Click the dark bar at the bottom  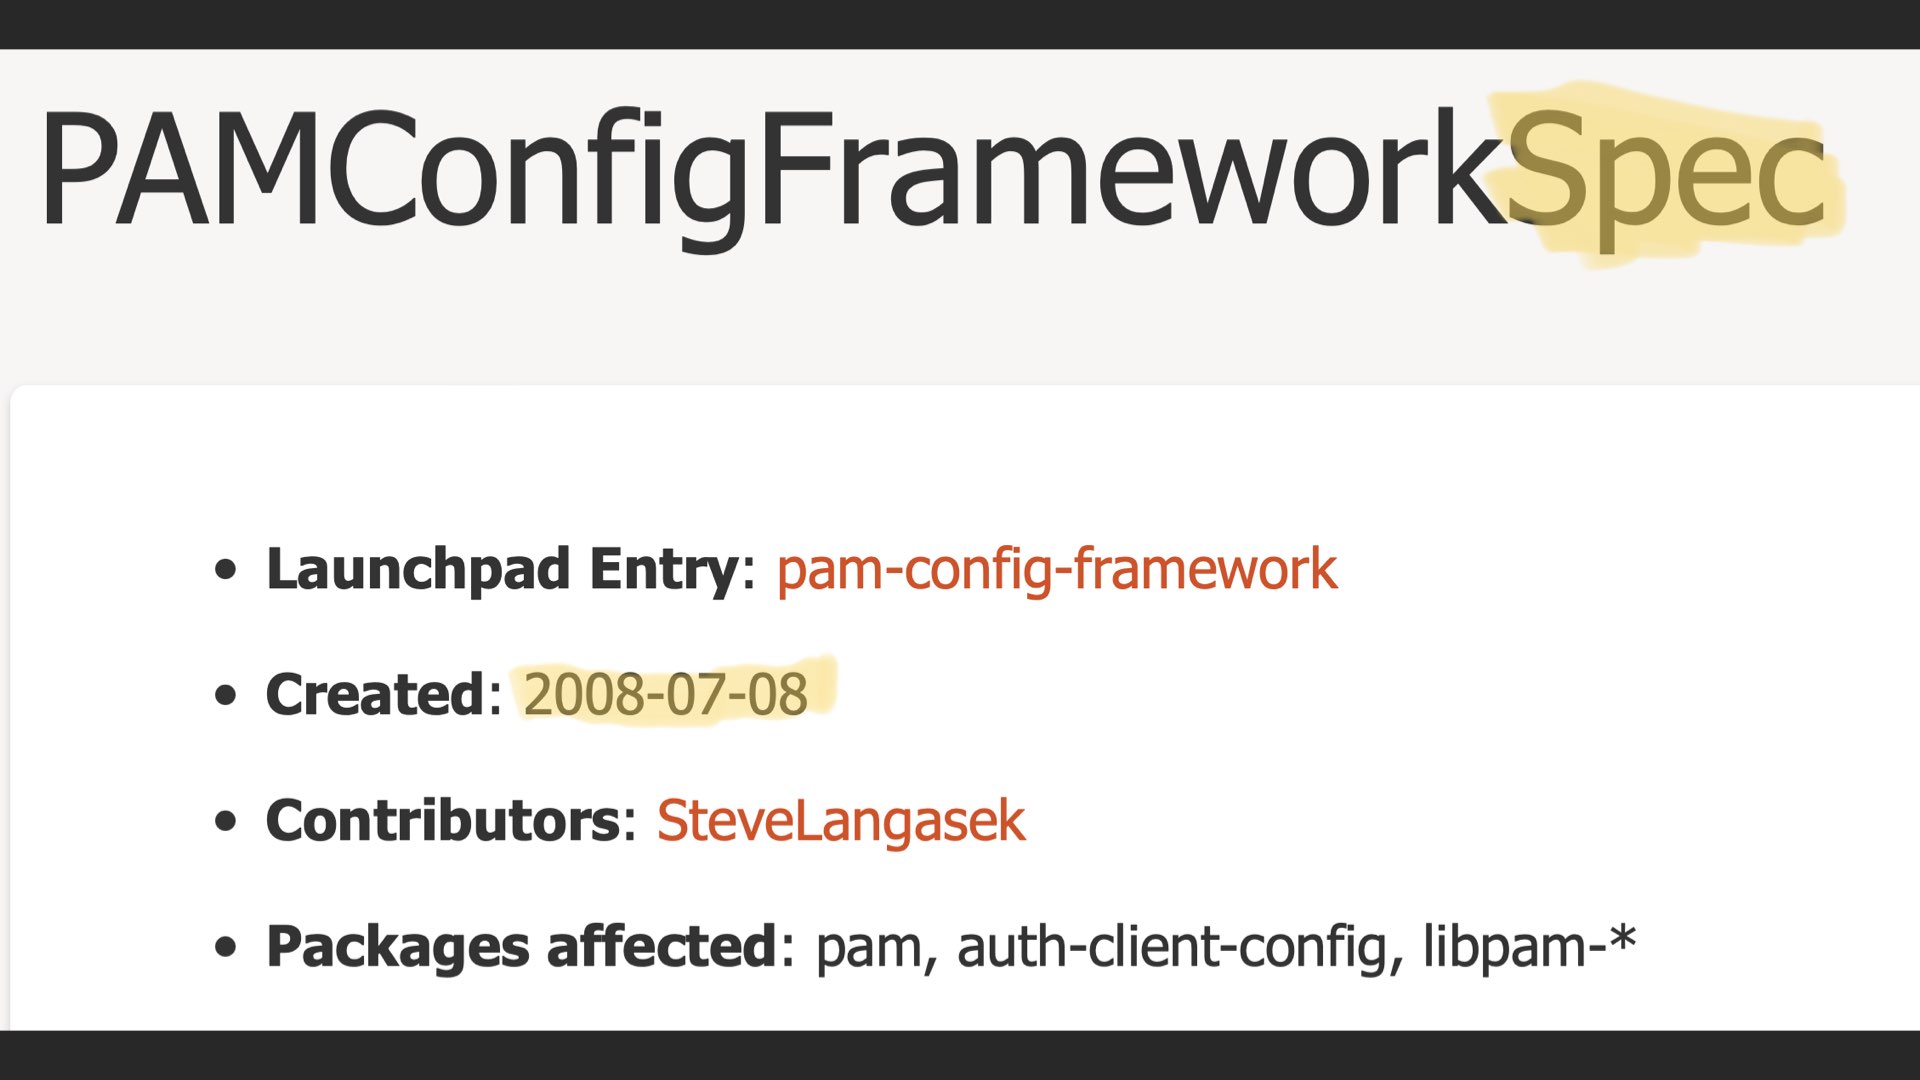[960, 1055]
